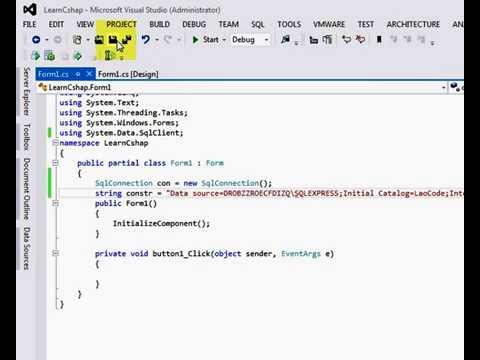Screen dimensions: 480x360
Task: Open the Undo history dropdown arrow
Action: (x=157, y=40)
